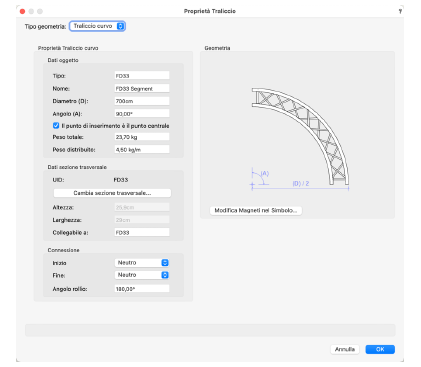The image size is (421, 367).
Task: Select the Diametro (D) input field
Action: [x=142, y=101]
